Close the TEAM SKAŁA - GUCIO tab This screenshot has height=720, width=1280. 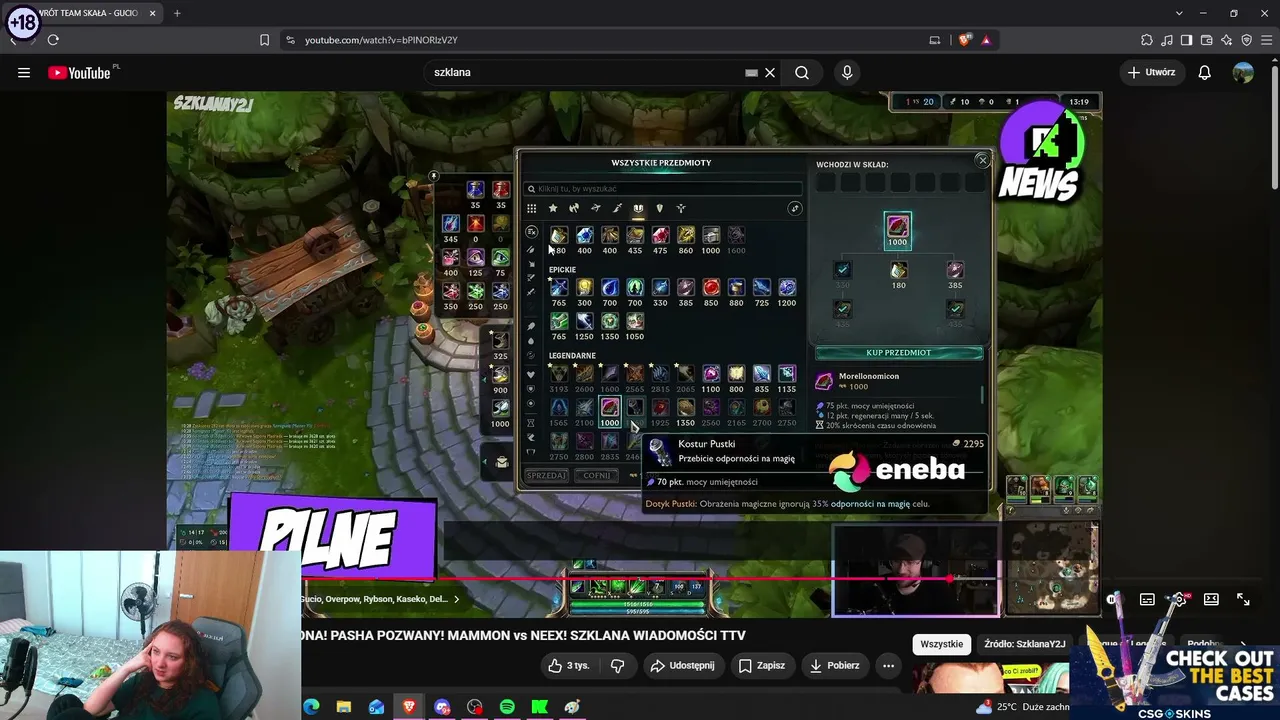(x=152, y=13)
